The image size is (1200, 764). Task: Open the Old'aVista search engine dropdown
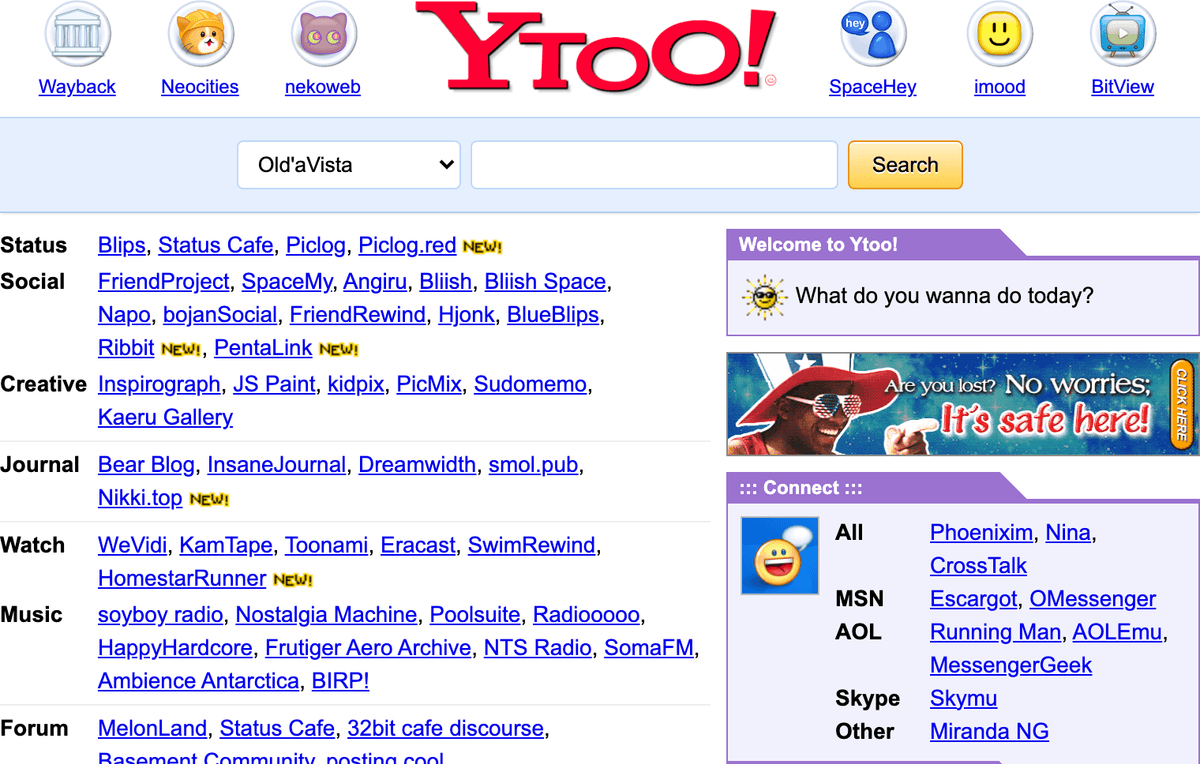pos(348,165)
